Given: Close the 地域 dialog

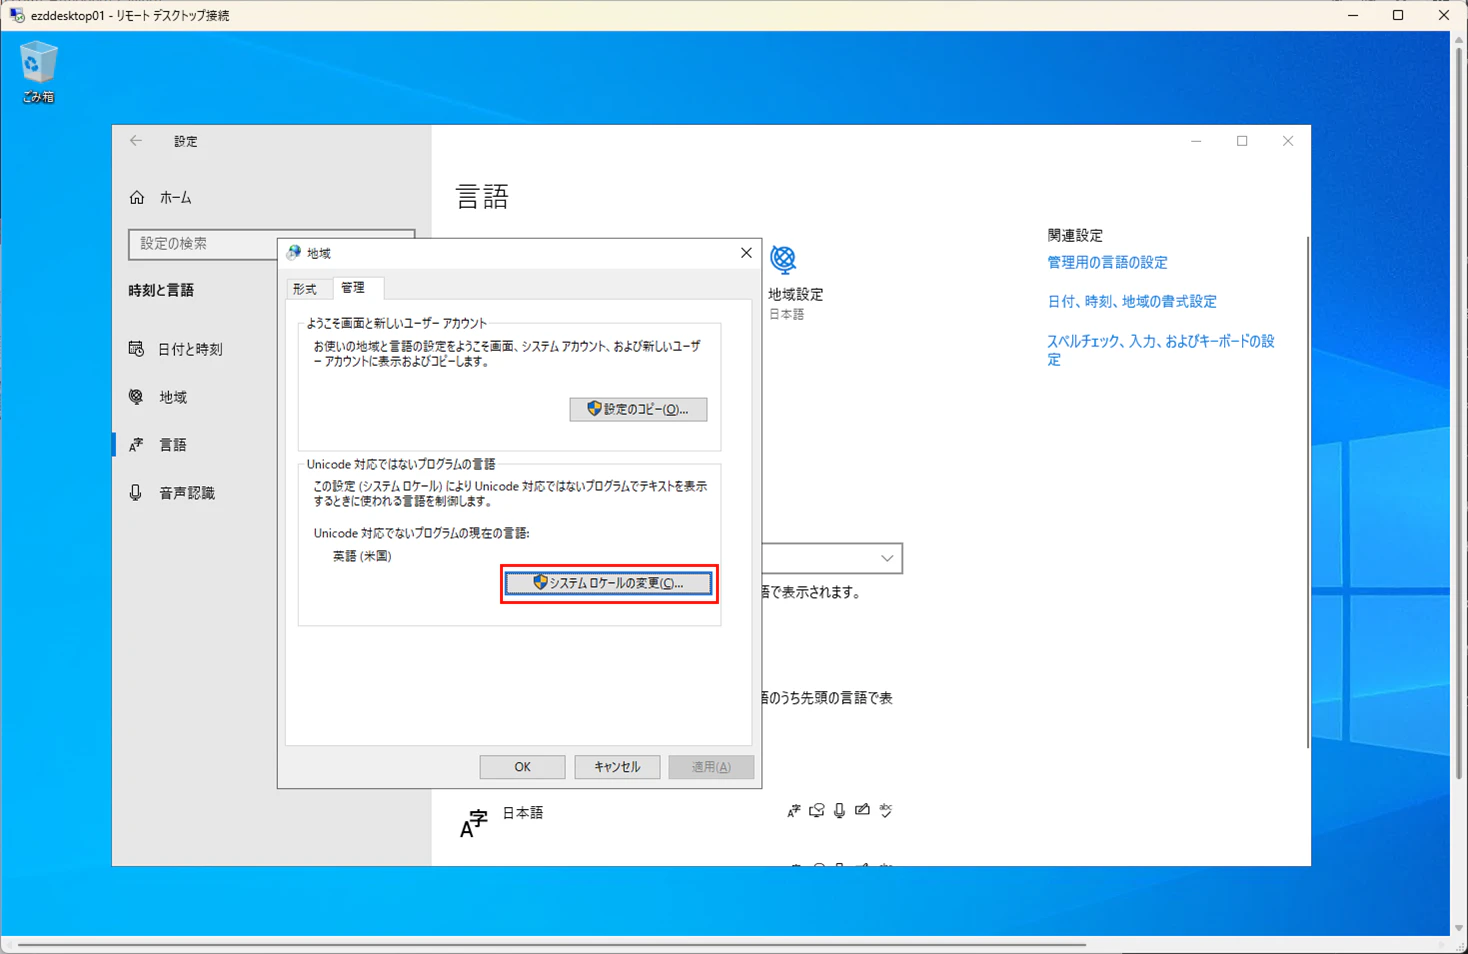Looking at the screenshot, I should [746, 253].
